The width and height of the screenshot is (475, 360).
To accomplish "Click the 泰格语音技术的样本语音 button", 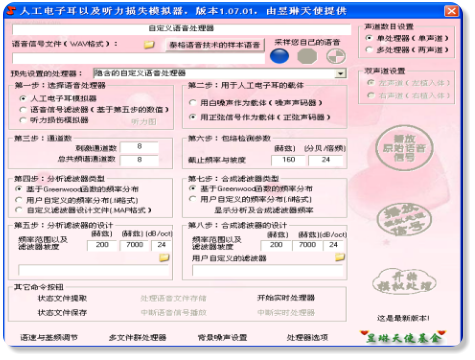I will coord(215,45).
